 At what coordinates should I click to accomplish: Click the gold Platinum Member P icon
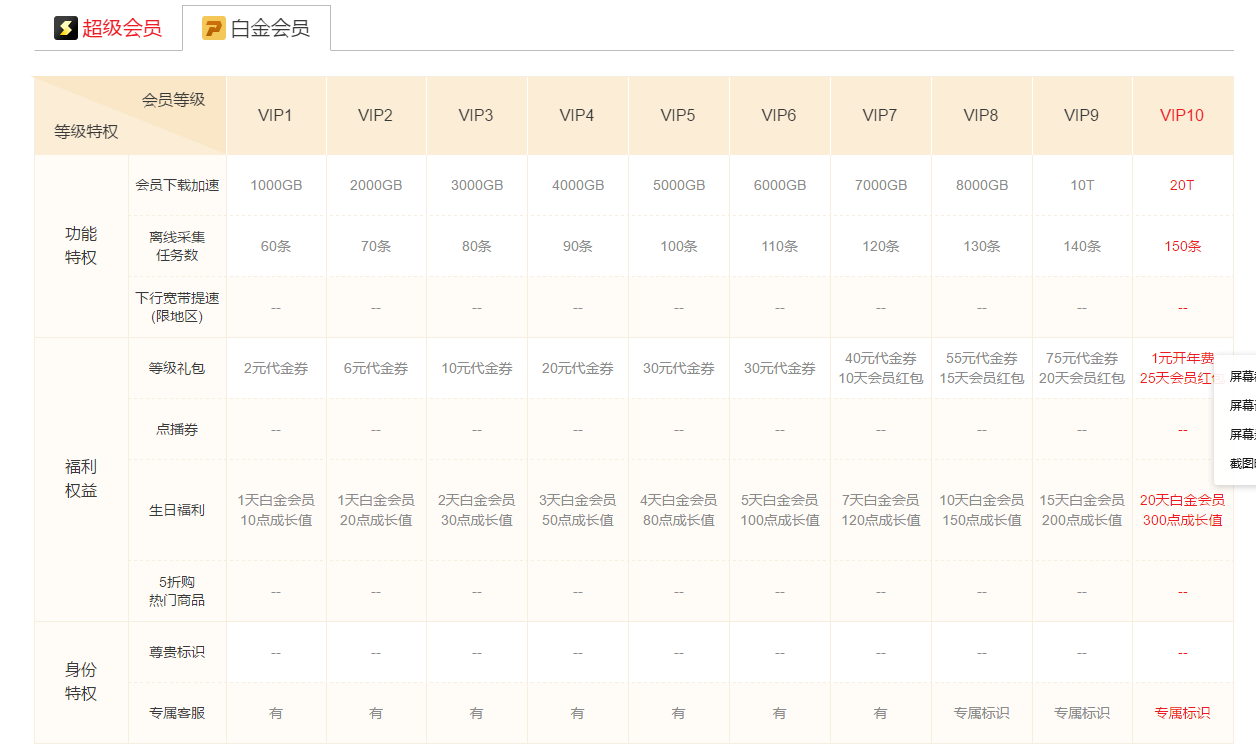click(213, 28)
